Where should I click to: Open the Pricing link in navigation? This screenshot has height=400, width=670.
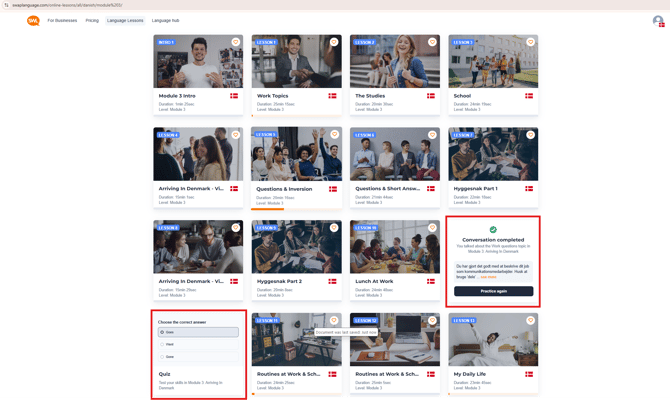pyautogui.click(x=92, y=20)
